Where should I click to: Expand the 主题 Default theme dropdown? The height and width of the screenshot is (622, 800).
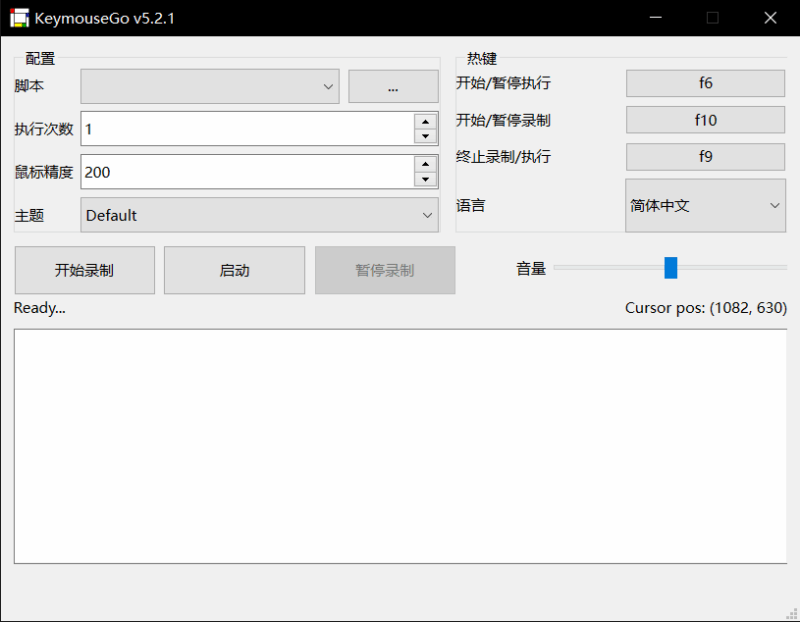(259, 215)
